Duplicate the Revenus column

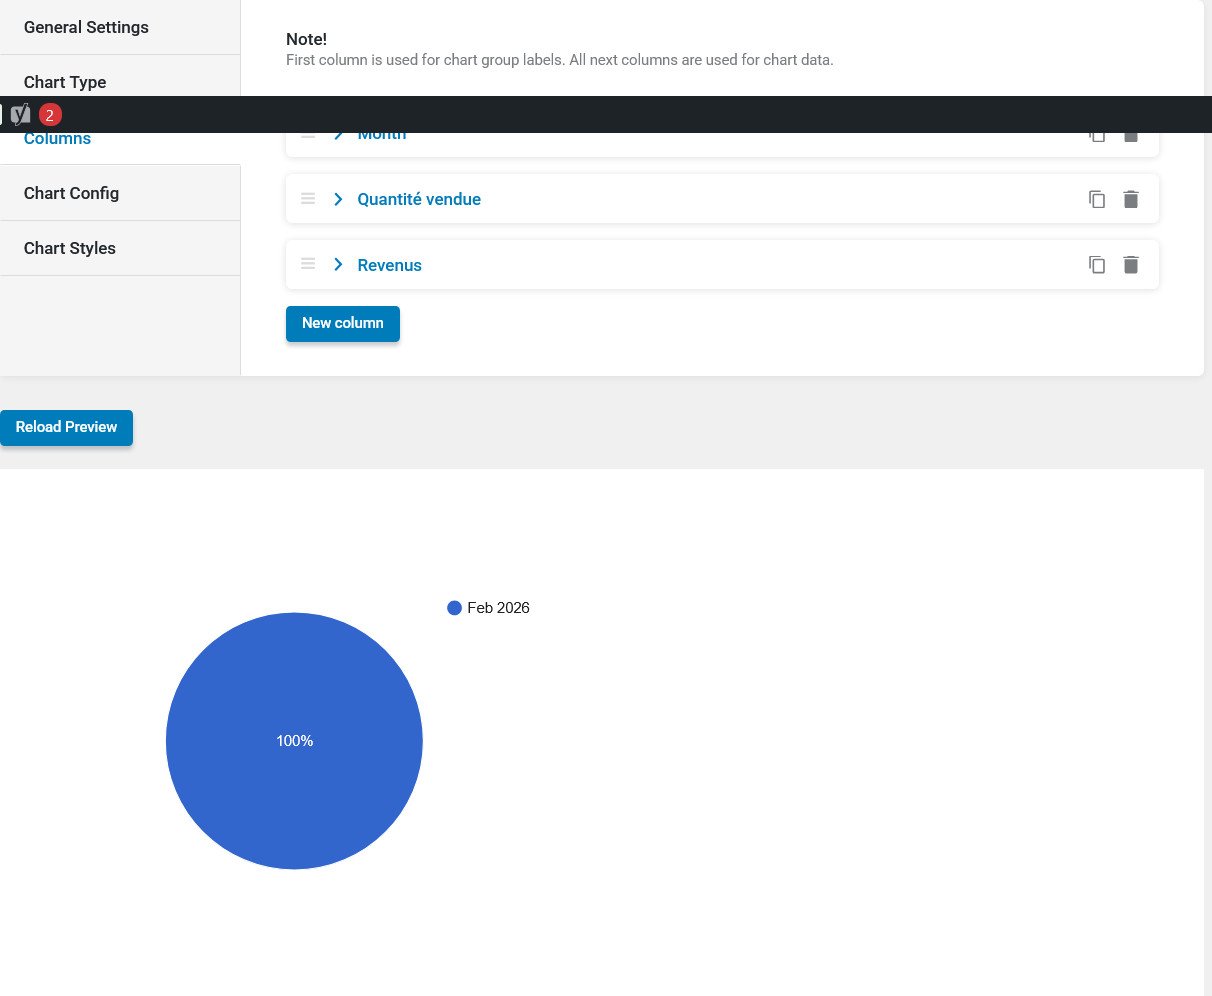click(x=1097, y=265)
